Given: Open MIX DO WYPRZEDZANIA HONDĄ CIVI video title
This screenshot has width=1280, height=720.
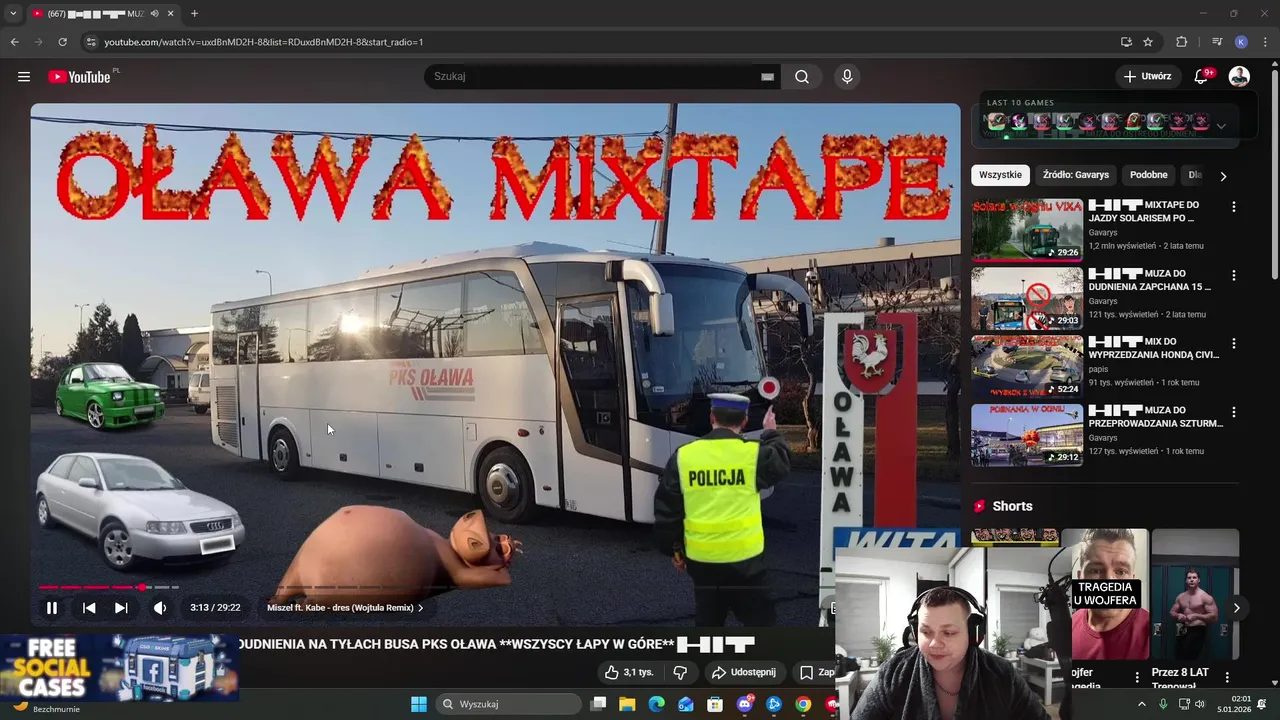Looking at the screenshot, I should click(x=1155, y=348).
